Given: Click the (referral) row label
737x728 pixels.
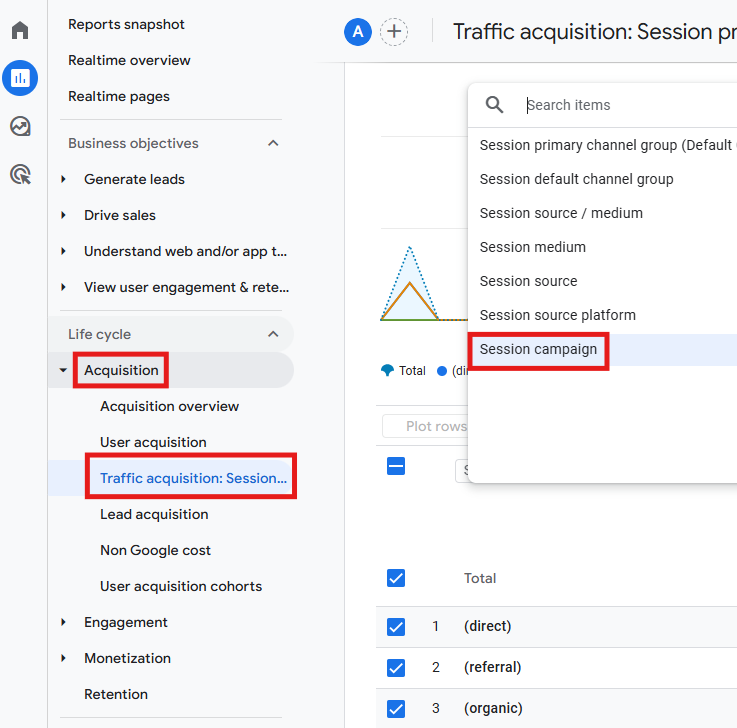Looking at the screenshot, I should point(493,667).
